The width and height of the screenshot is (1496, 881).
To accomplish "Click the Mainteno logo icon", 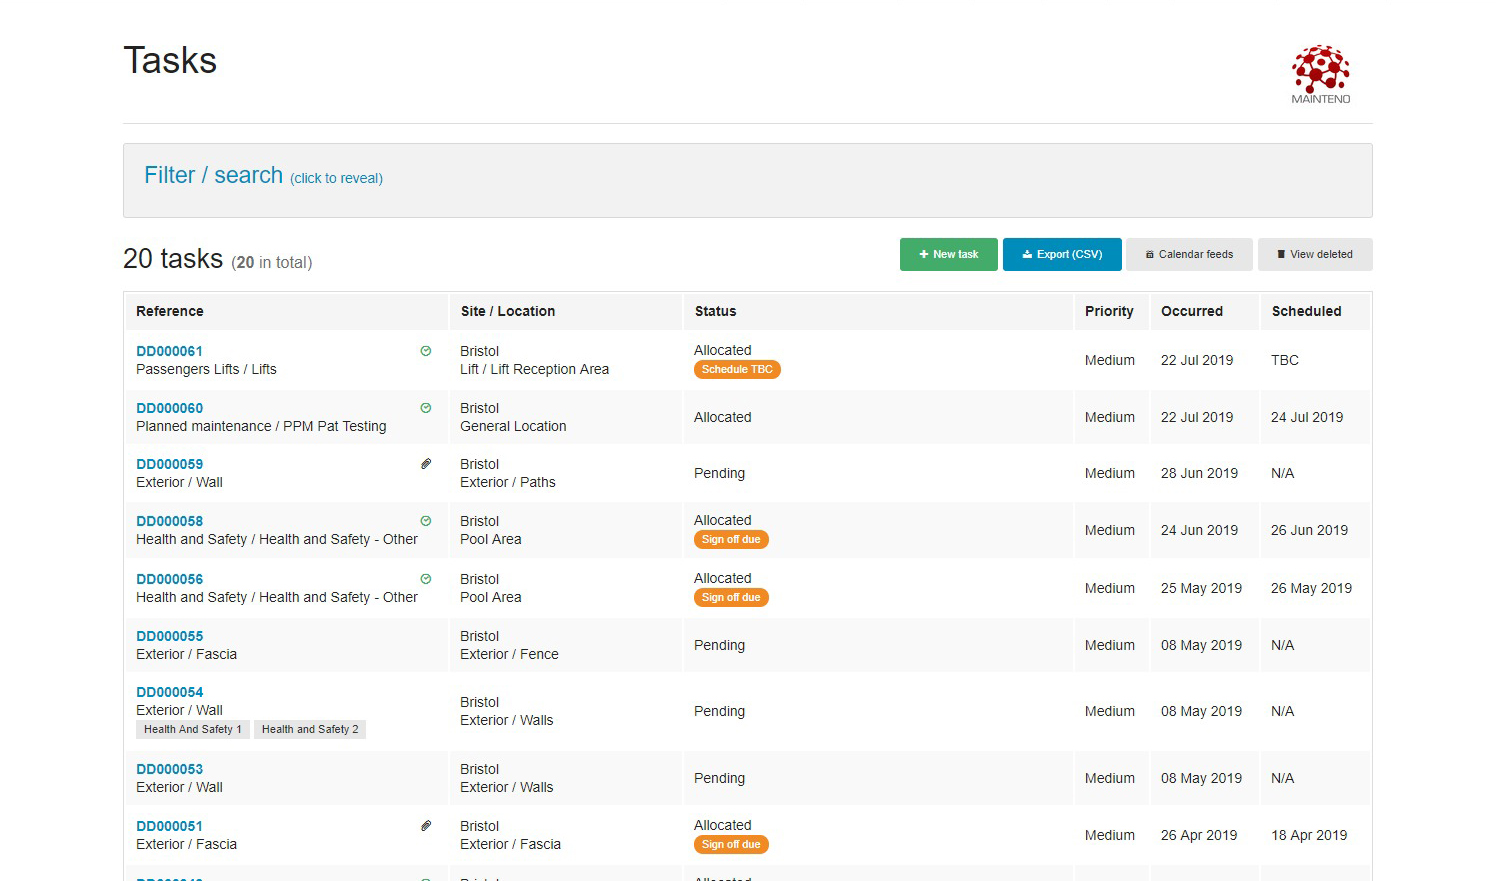I will point(1320,74).
